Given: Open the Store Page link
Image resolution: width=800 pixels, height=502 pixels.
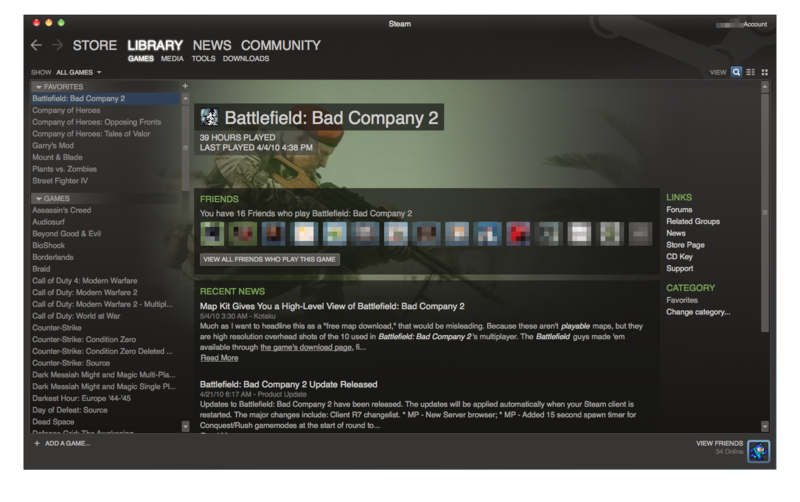Looking at the screenshot, I should 685,245.
